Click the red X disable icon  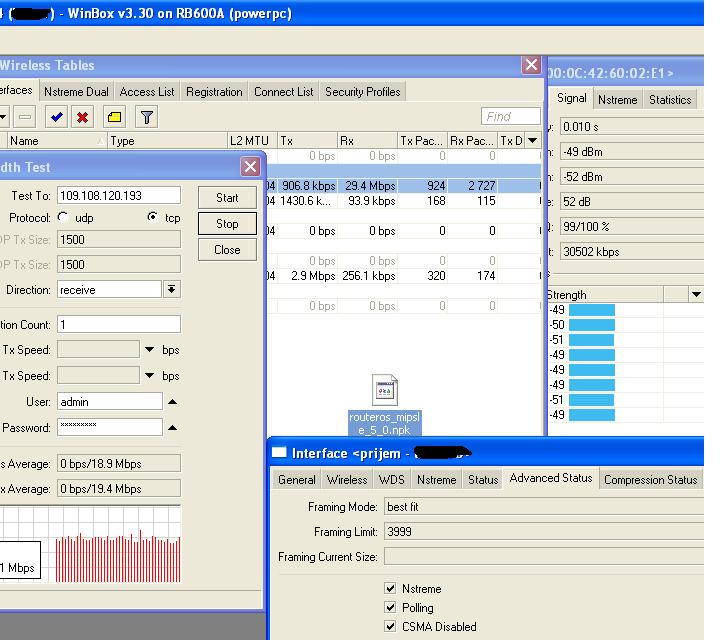click(x=83, y=118)
